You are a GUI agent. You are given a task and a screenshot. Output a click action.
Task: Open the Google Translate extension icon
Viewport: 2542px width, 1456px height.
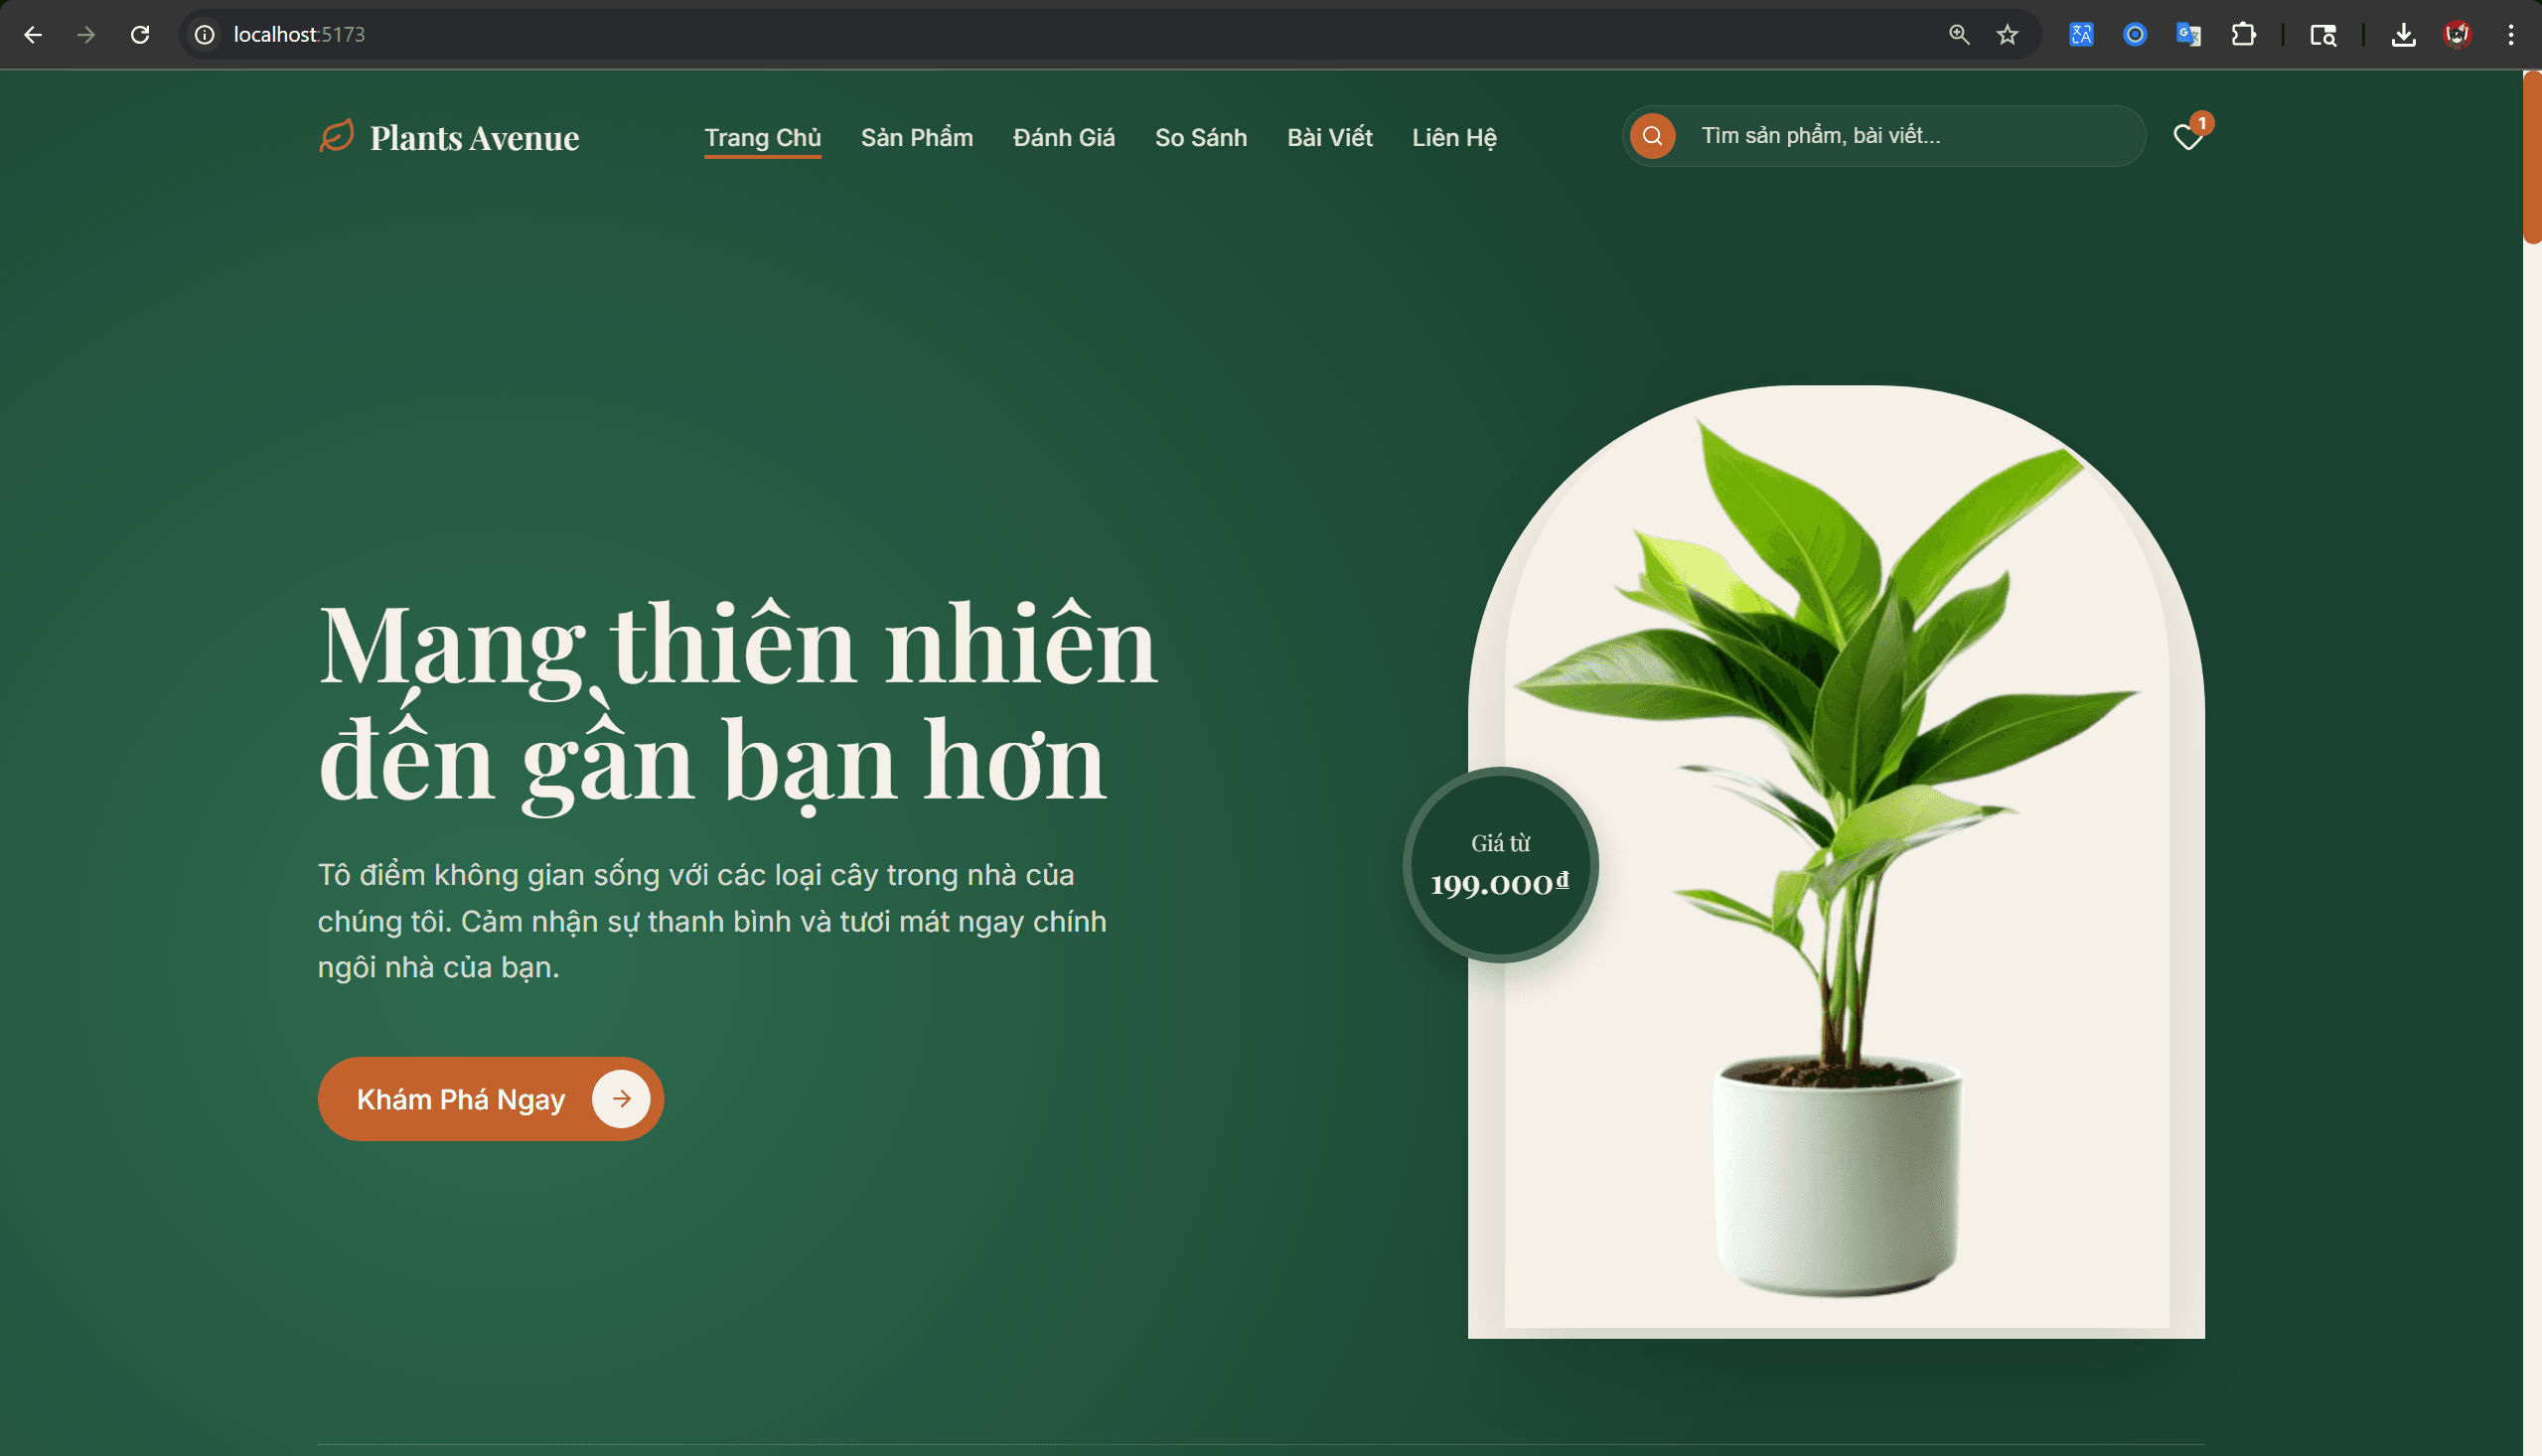click(2189, 35)
